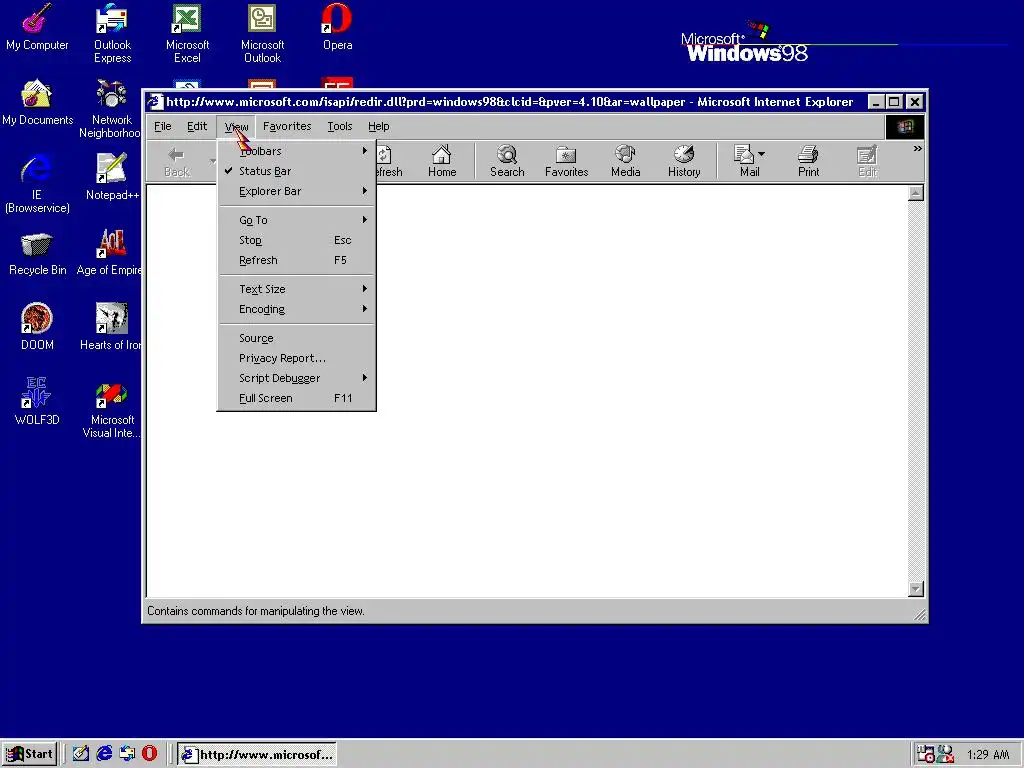
Task: Choose Source in the View menu
Action: pos(296,338)
